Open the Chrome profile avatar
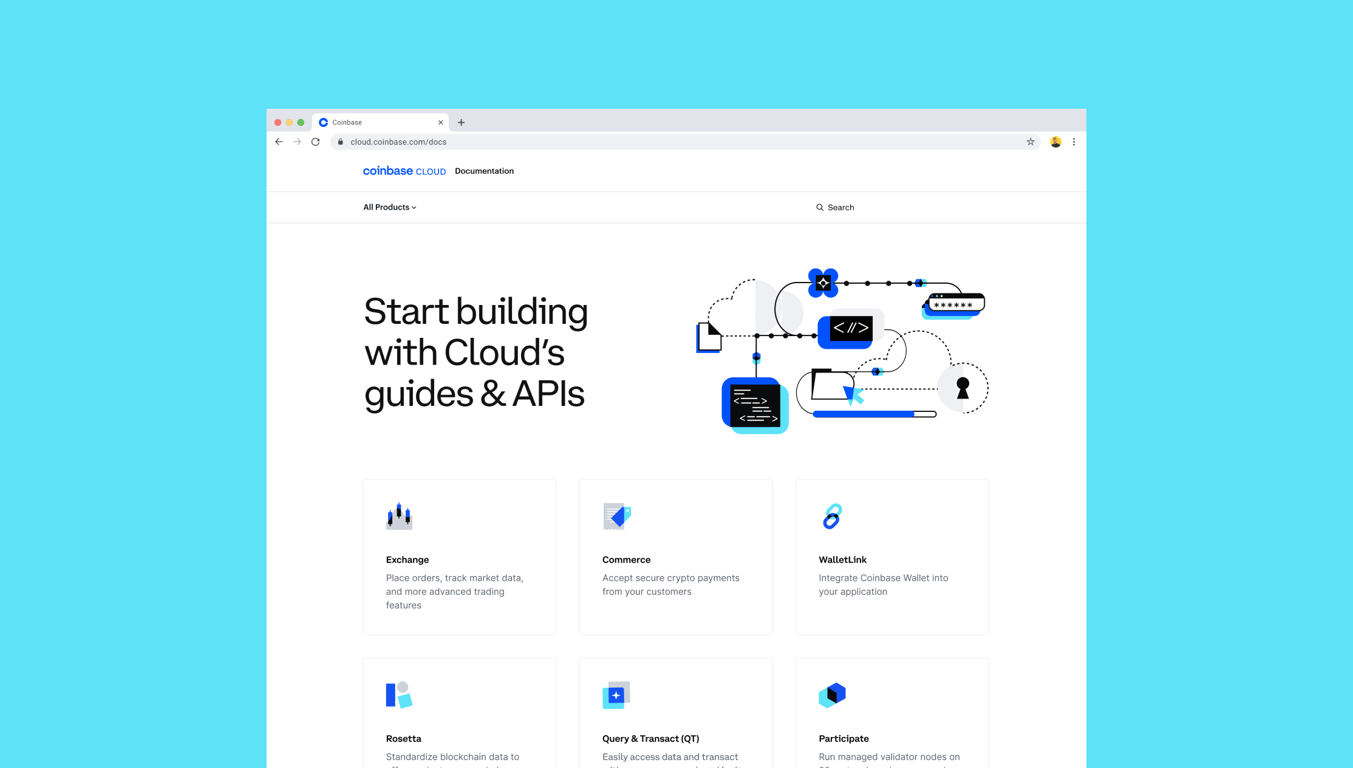Image resolution: width=1353 pixels, height=768 pixels. click(1056, 142)
